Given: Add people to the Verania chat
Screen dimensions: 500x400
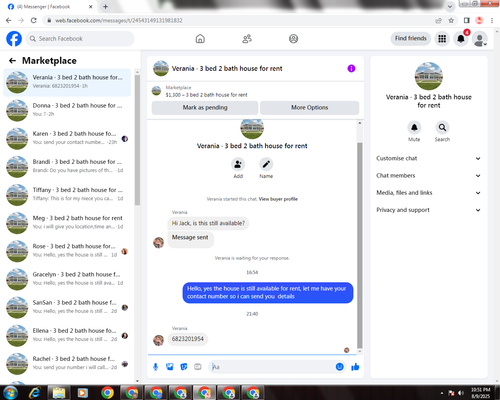Looking at the screenshot, I should [238, 164].
